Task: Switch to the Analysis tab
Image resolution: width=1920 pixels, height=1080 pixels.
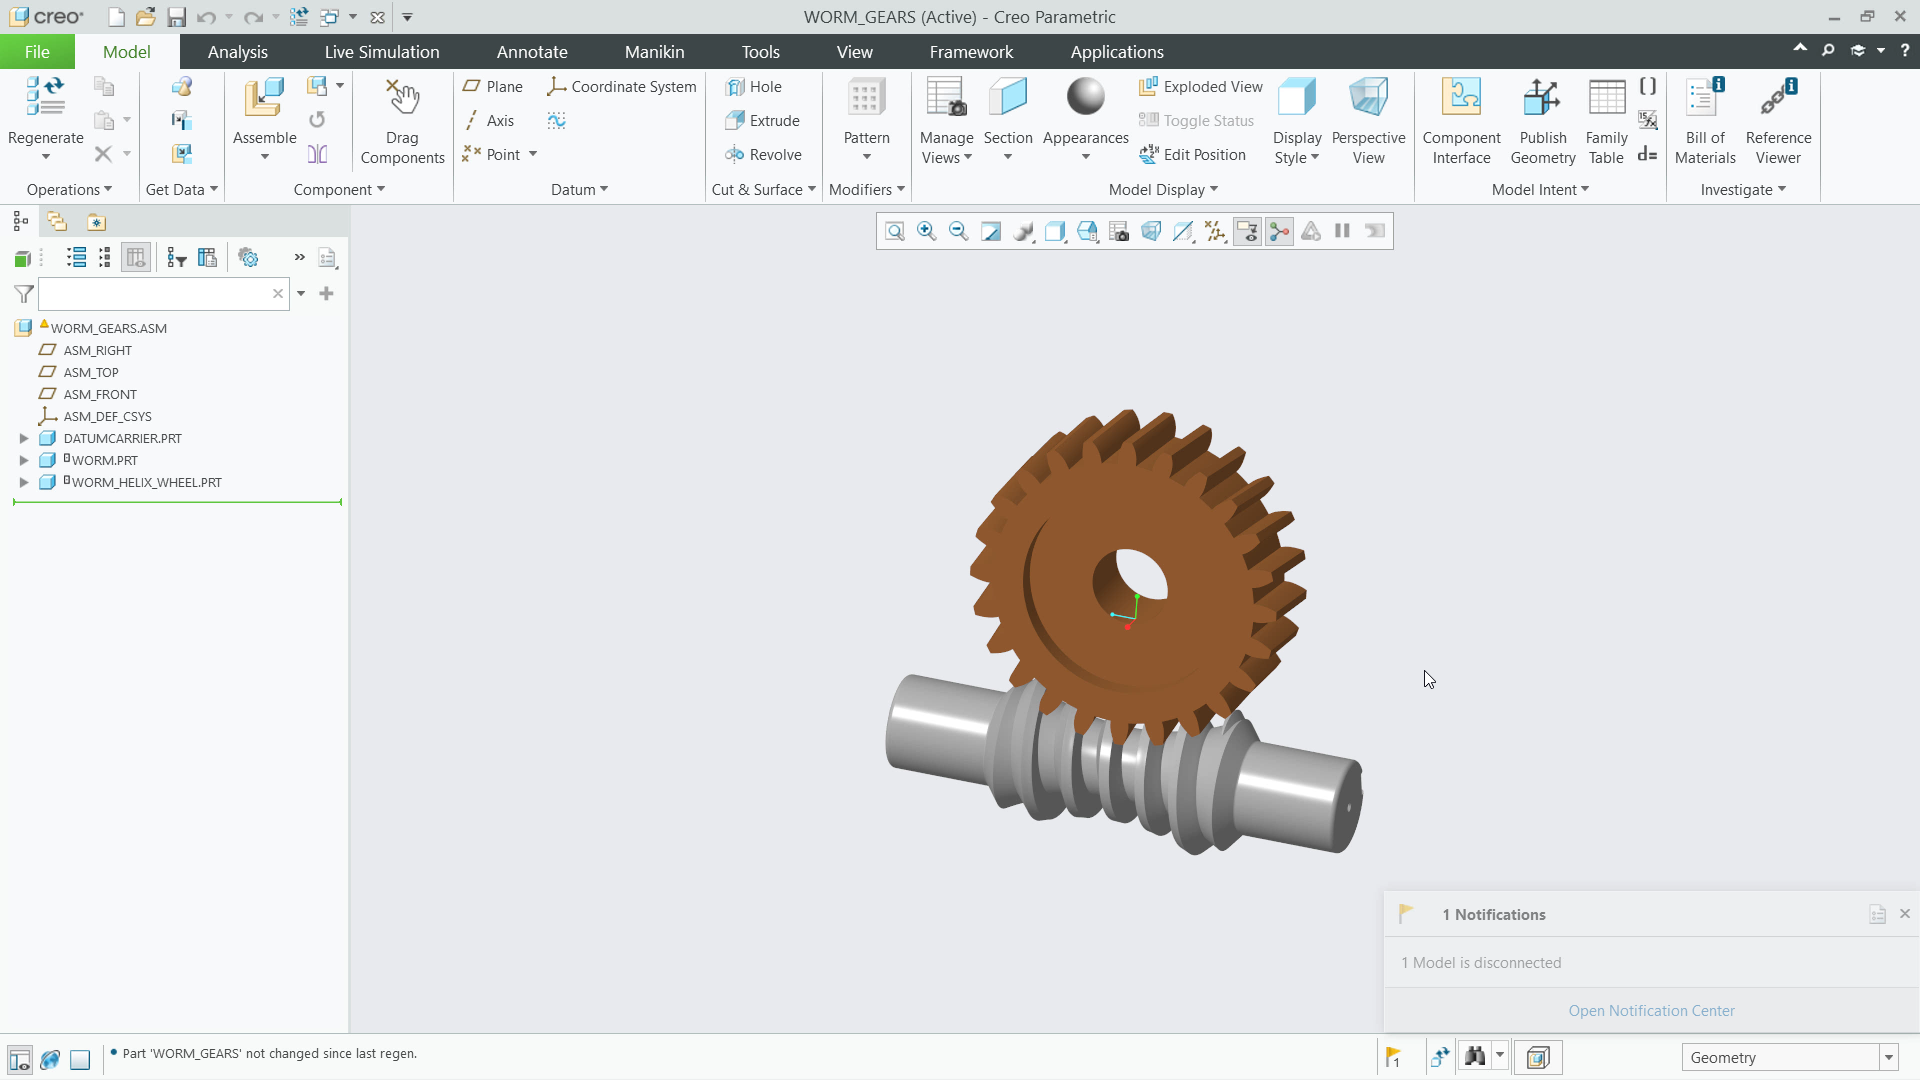Action: tap(237, 52)
